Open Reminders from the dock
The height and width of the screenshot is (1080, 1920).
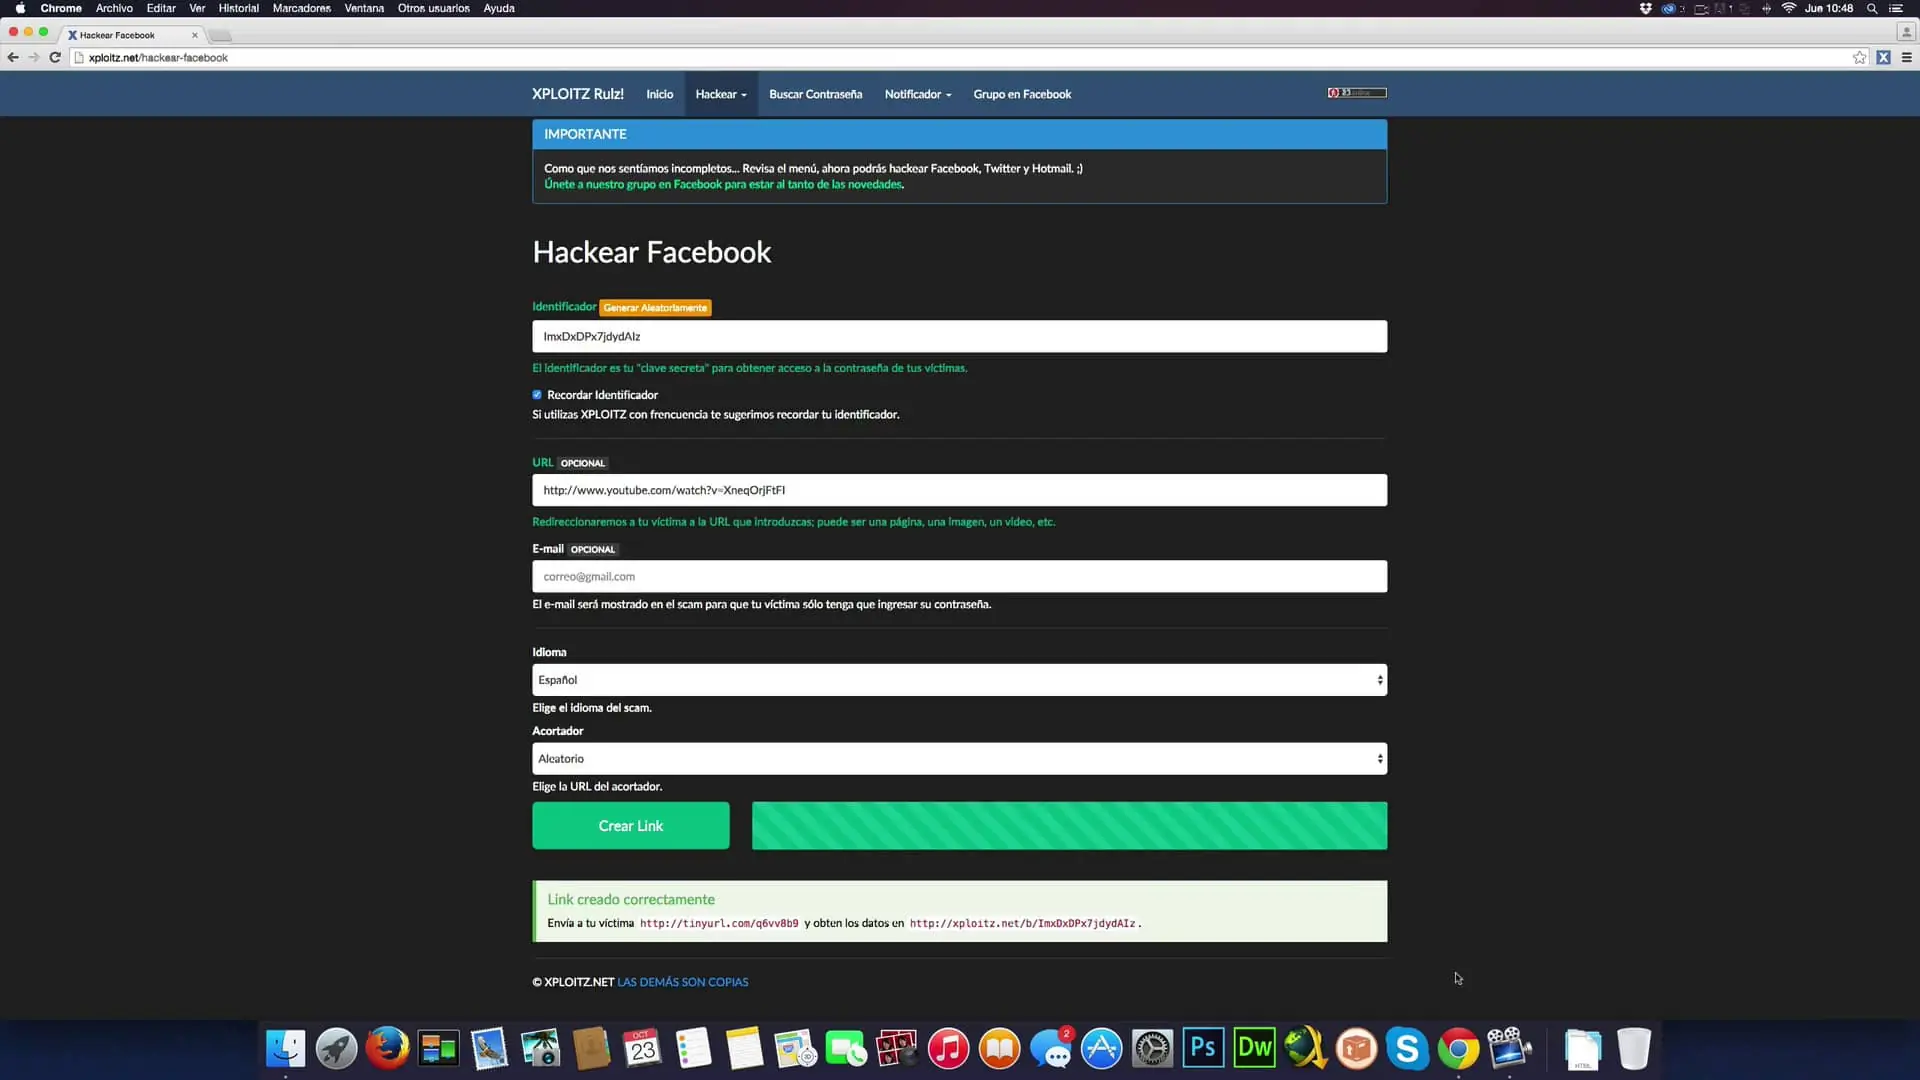[694, 1048]
